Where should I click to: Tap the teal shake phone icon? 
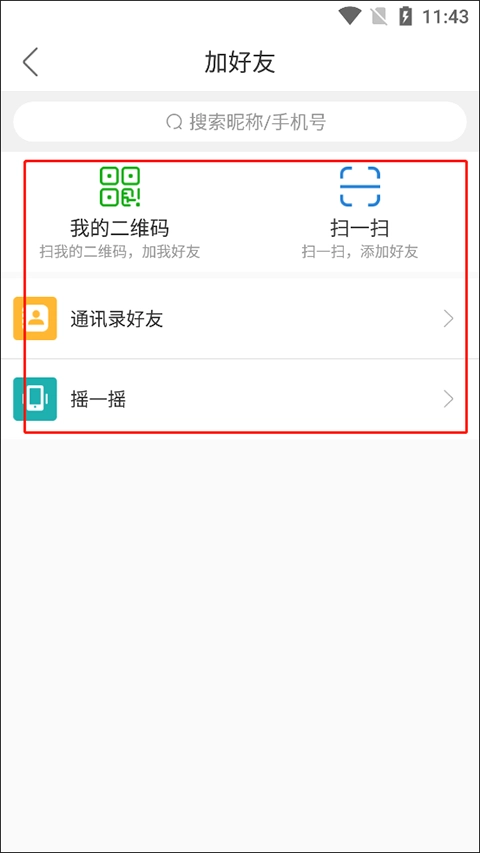35,399
